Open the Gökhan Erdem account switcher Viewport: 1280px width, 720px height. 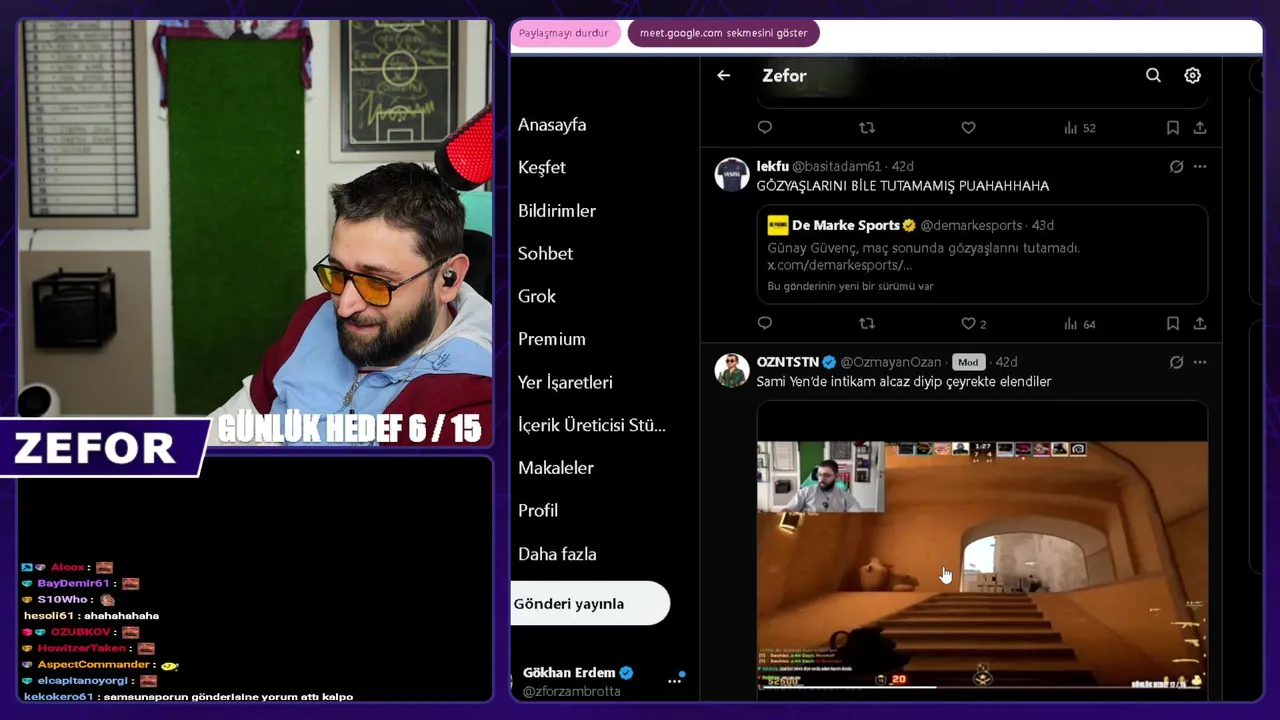pyautogui.click(x=598, y=681)
